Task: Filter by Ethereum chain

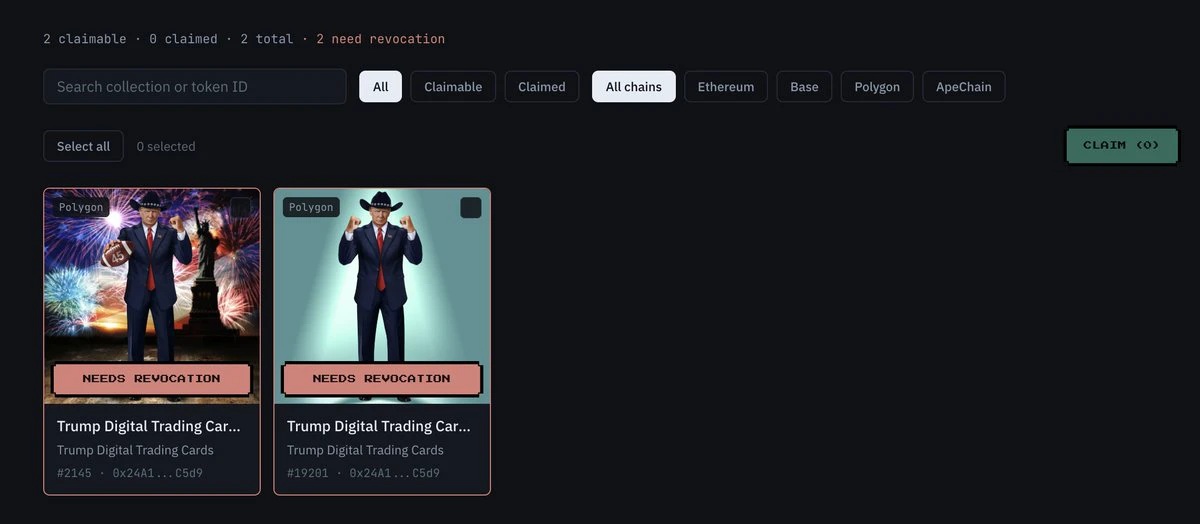Action: coord(726,87)
